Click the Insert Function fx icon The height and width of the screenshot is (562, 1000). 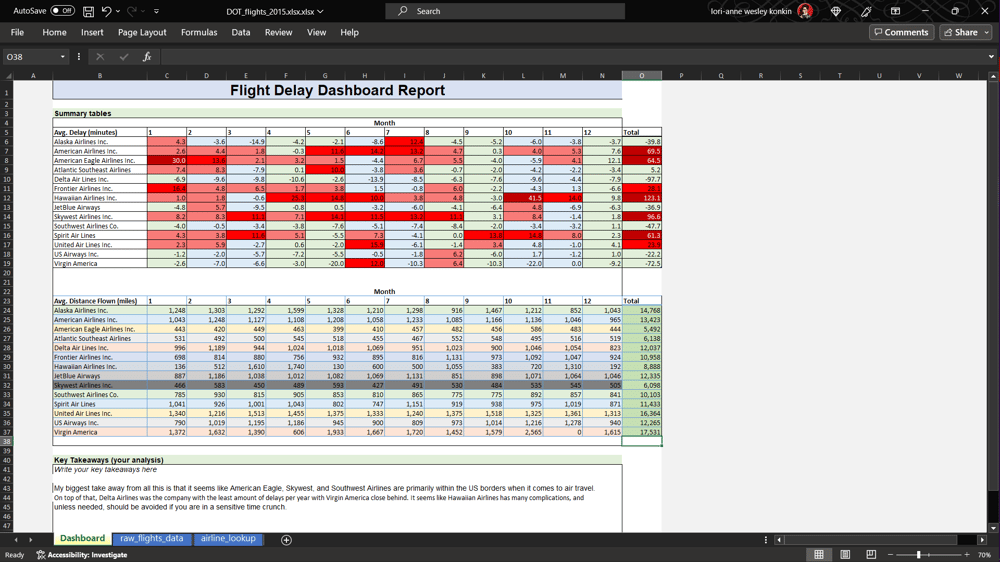[x=147, y=57]
